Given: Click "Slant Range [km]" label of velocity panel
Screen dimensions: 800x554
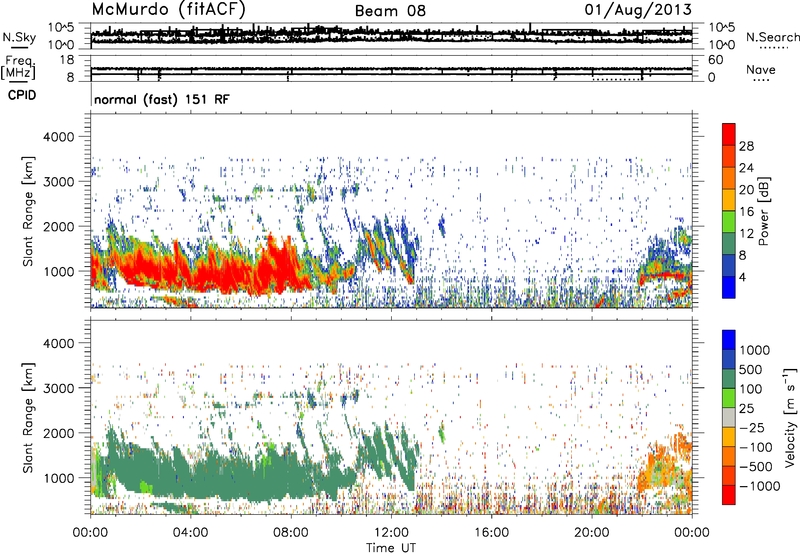Looking at the screenshot, I should pyautogui.click(x=28, y=417).
